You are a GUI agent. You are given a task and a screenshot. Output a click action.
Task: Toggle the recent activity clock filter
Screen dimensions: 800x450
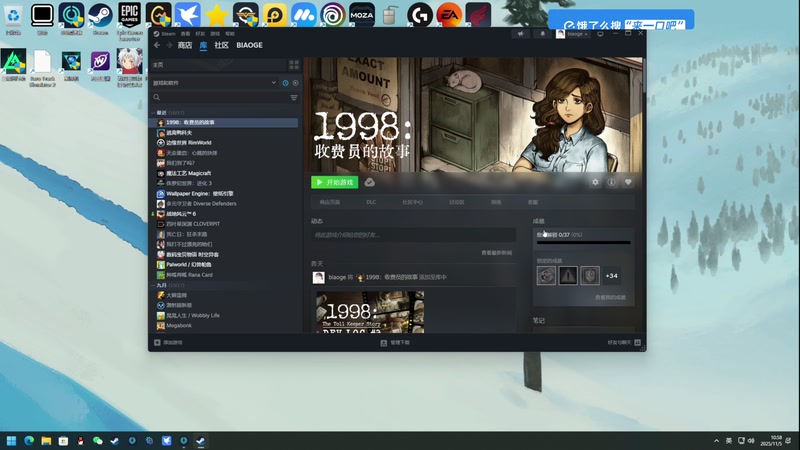[x=286, y=83]
